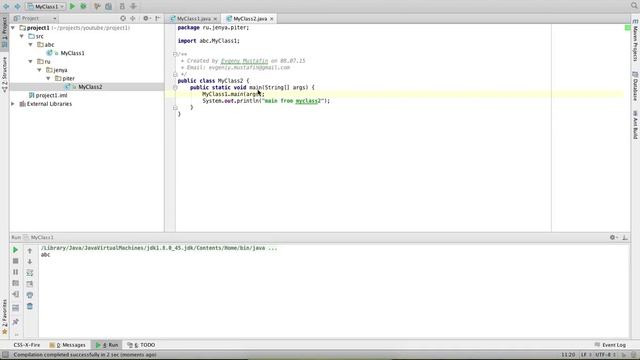Fold the main method in gutter

[x=175, y=87]
